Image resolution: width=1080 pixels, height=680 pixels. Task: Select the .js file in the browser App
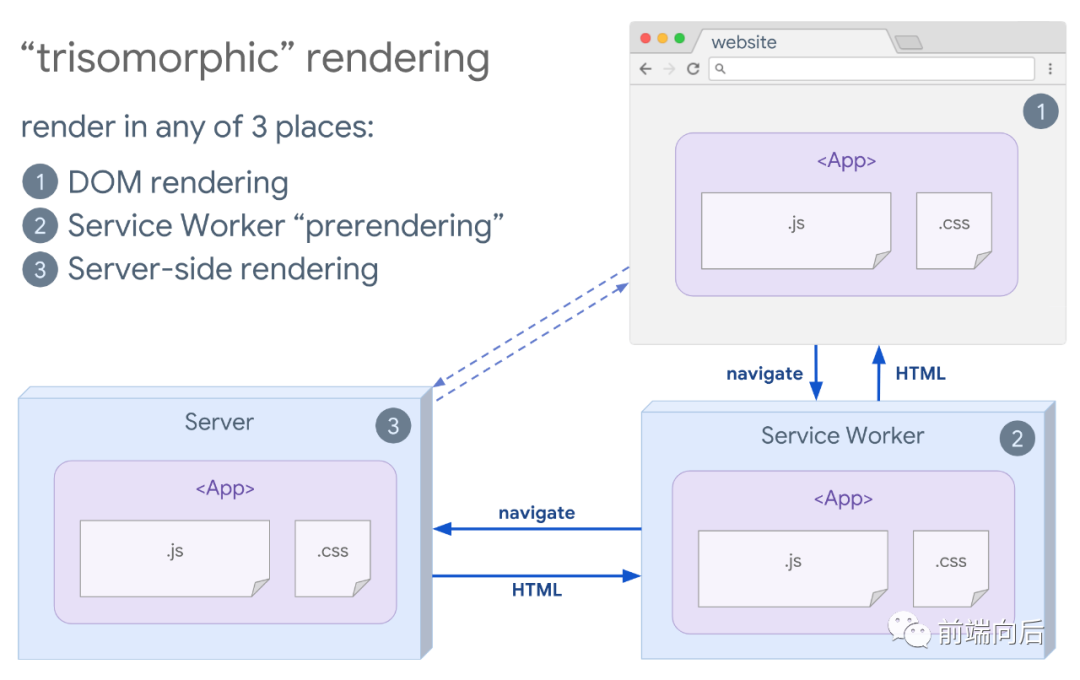coord(796,231)
